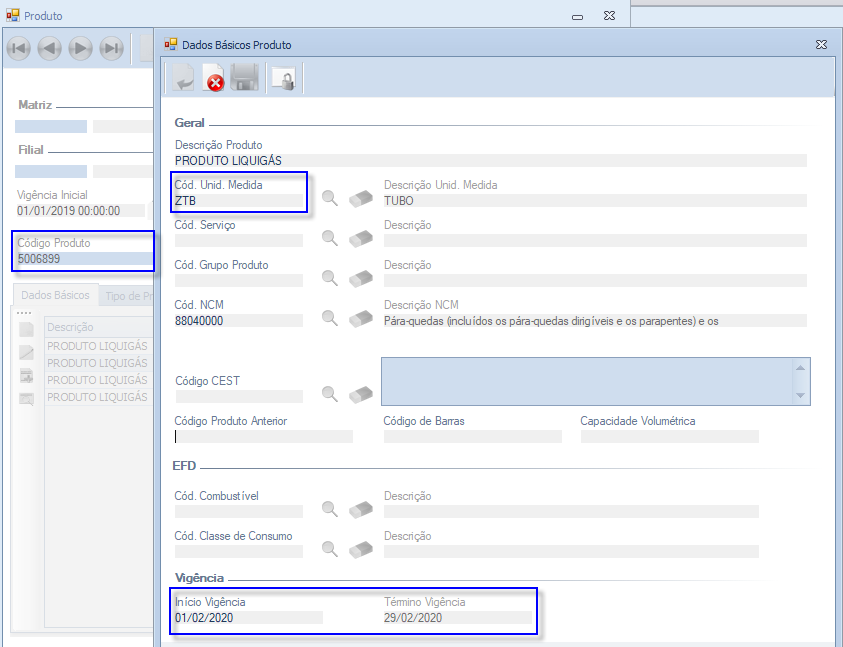
Task: Open the Tipo de Pr... tab
Action: coord(128,295)
